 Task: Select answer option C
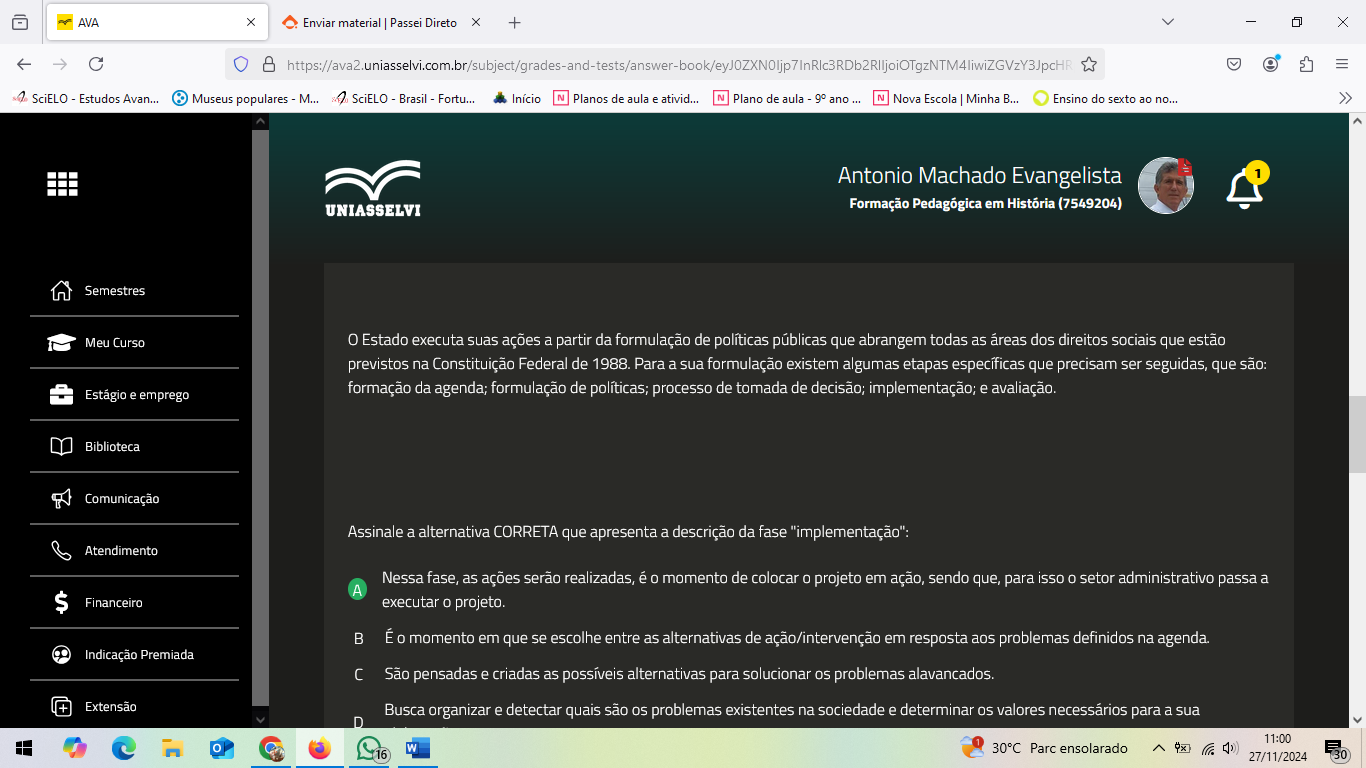tap(358, 674)
